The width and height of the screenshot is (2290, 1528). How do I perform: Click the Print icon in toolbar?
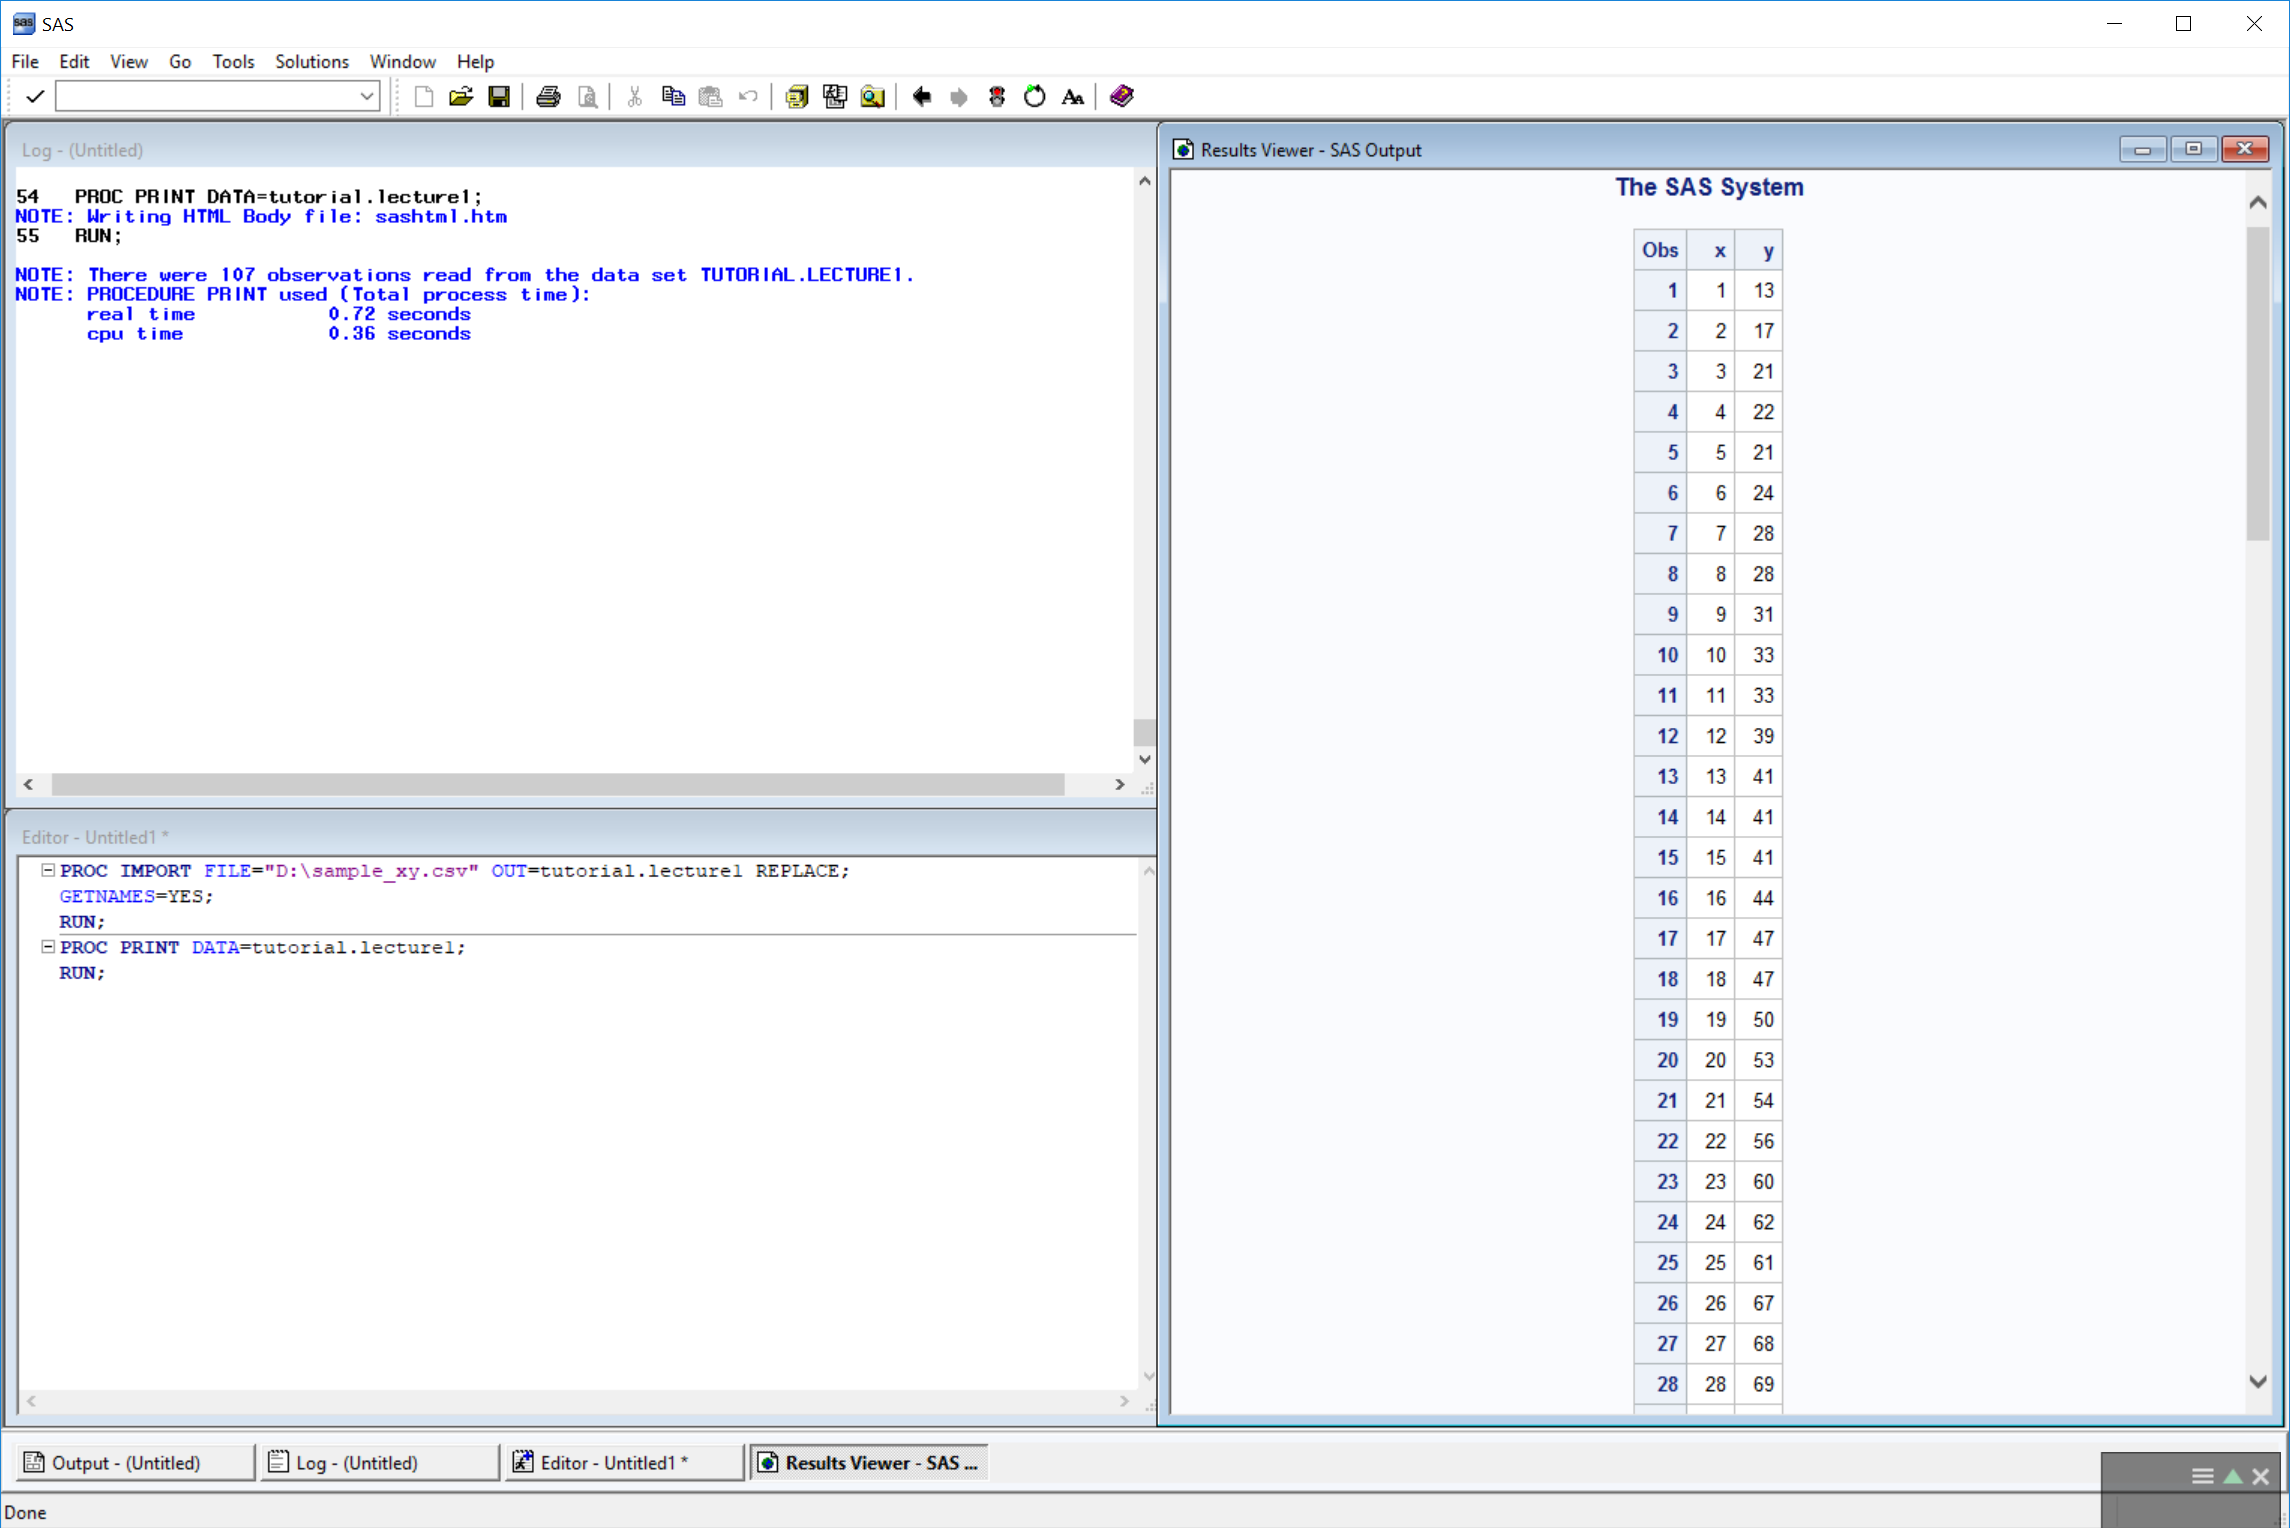[x=548, y=97]
